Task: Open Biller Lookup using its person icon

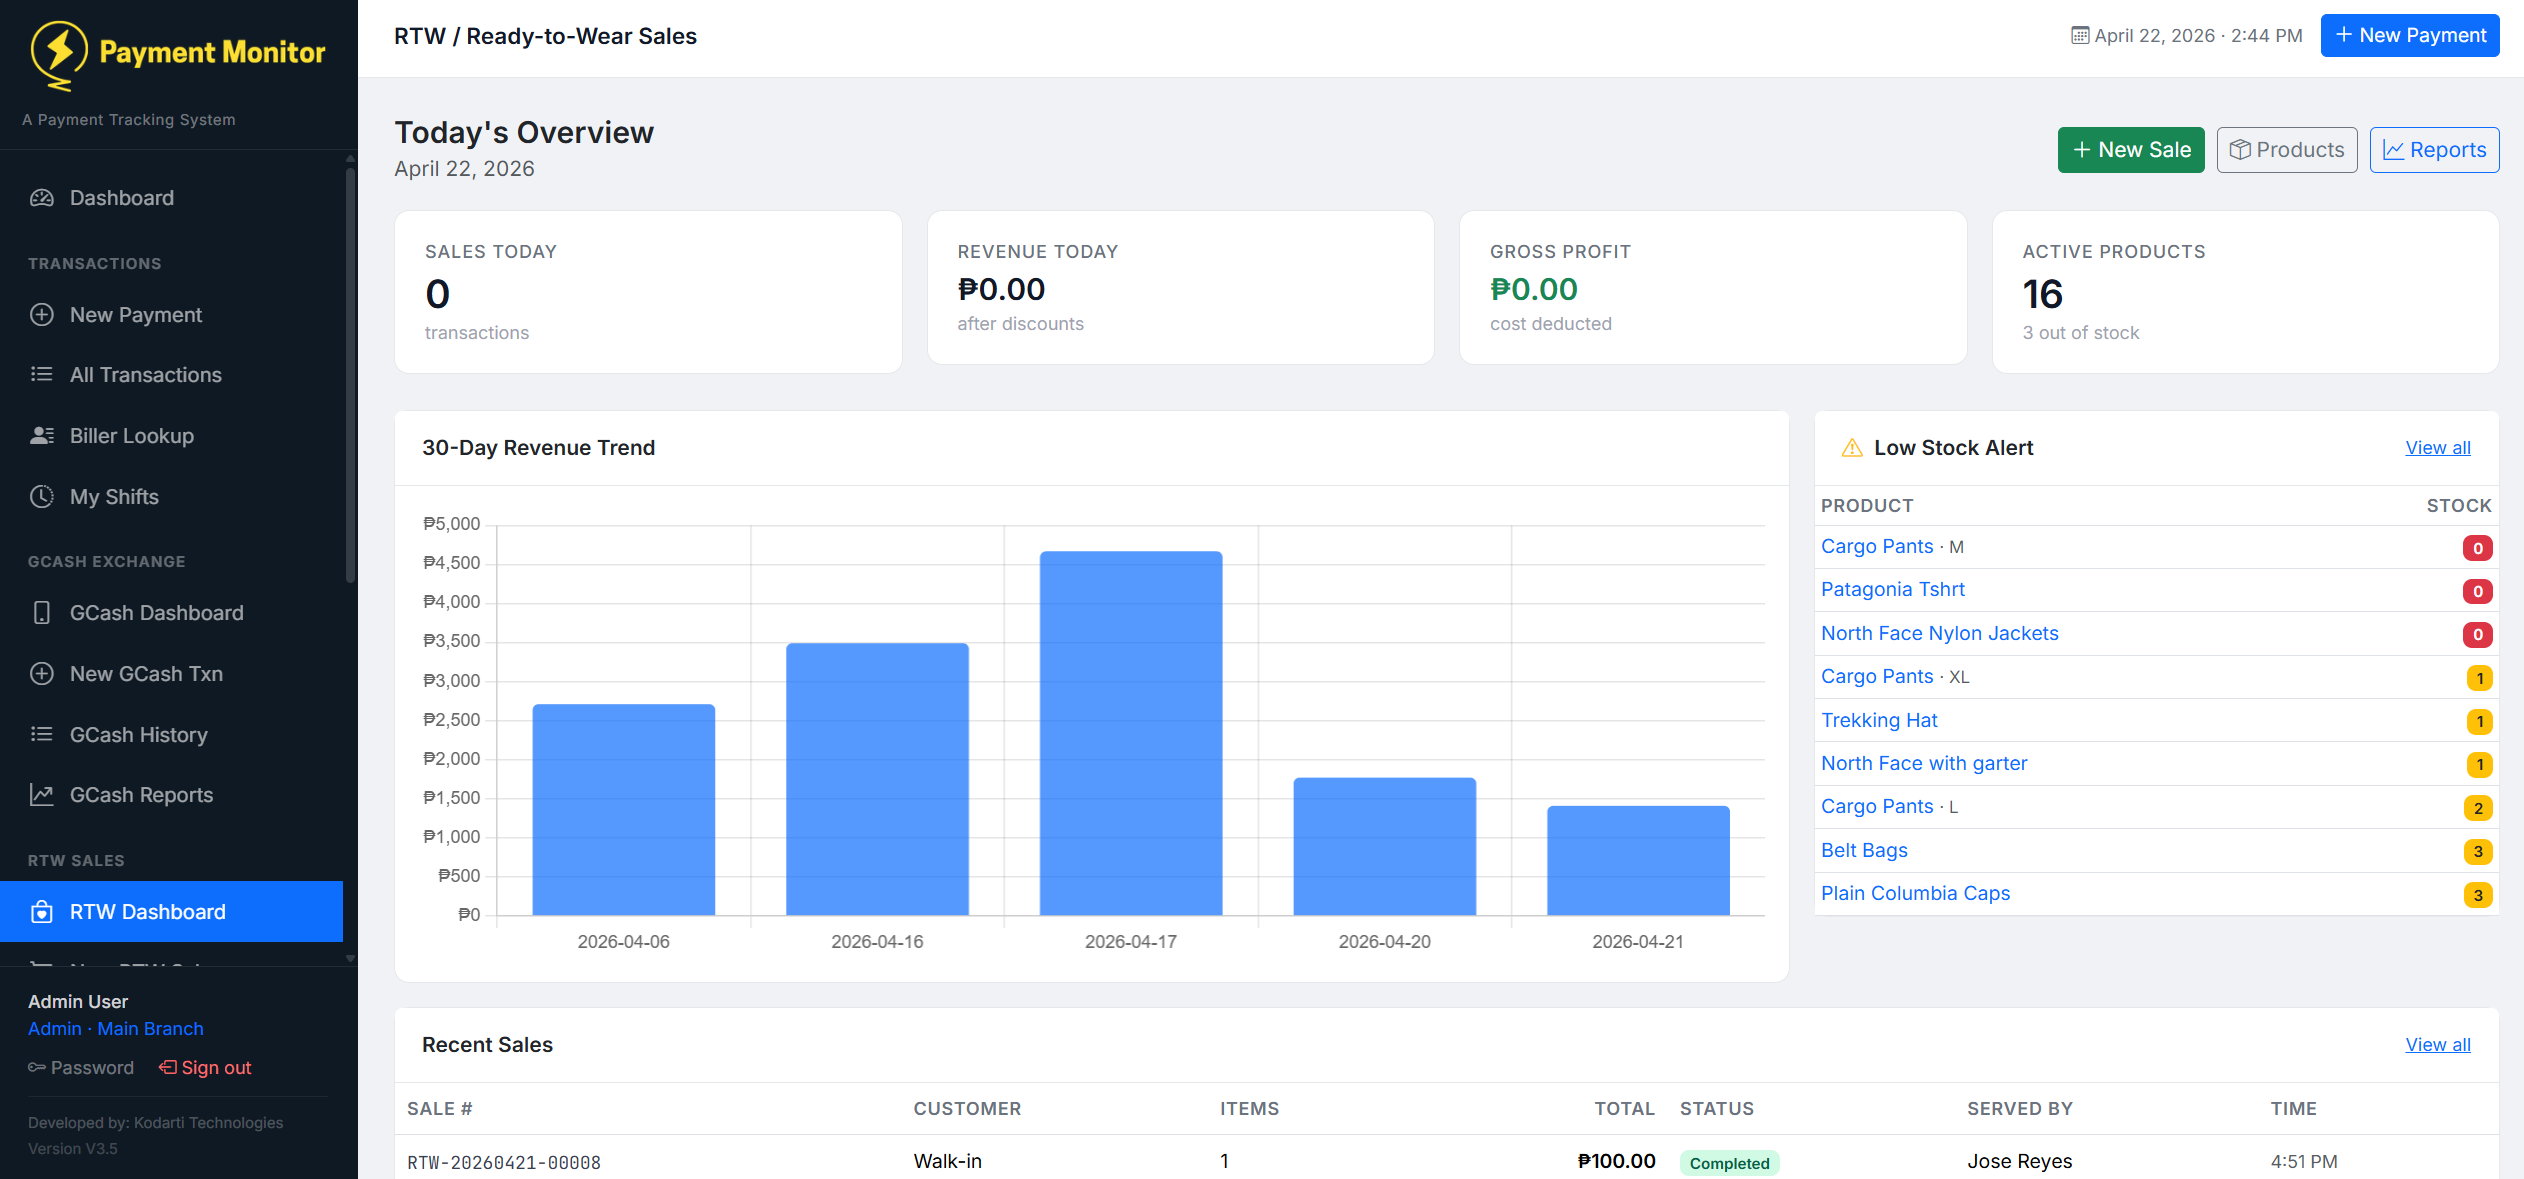Action: (x=41, y=435)
